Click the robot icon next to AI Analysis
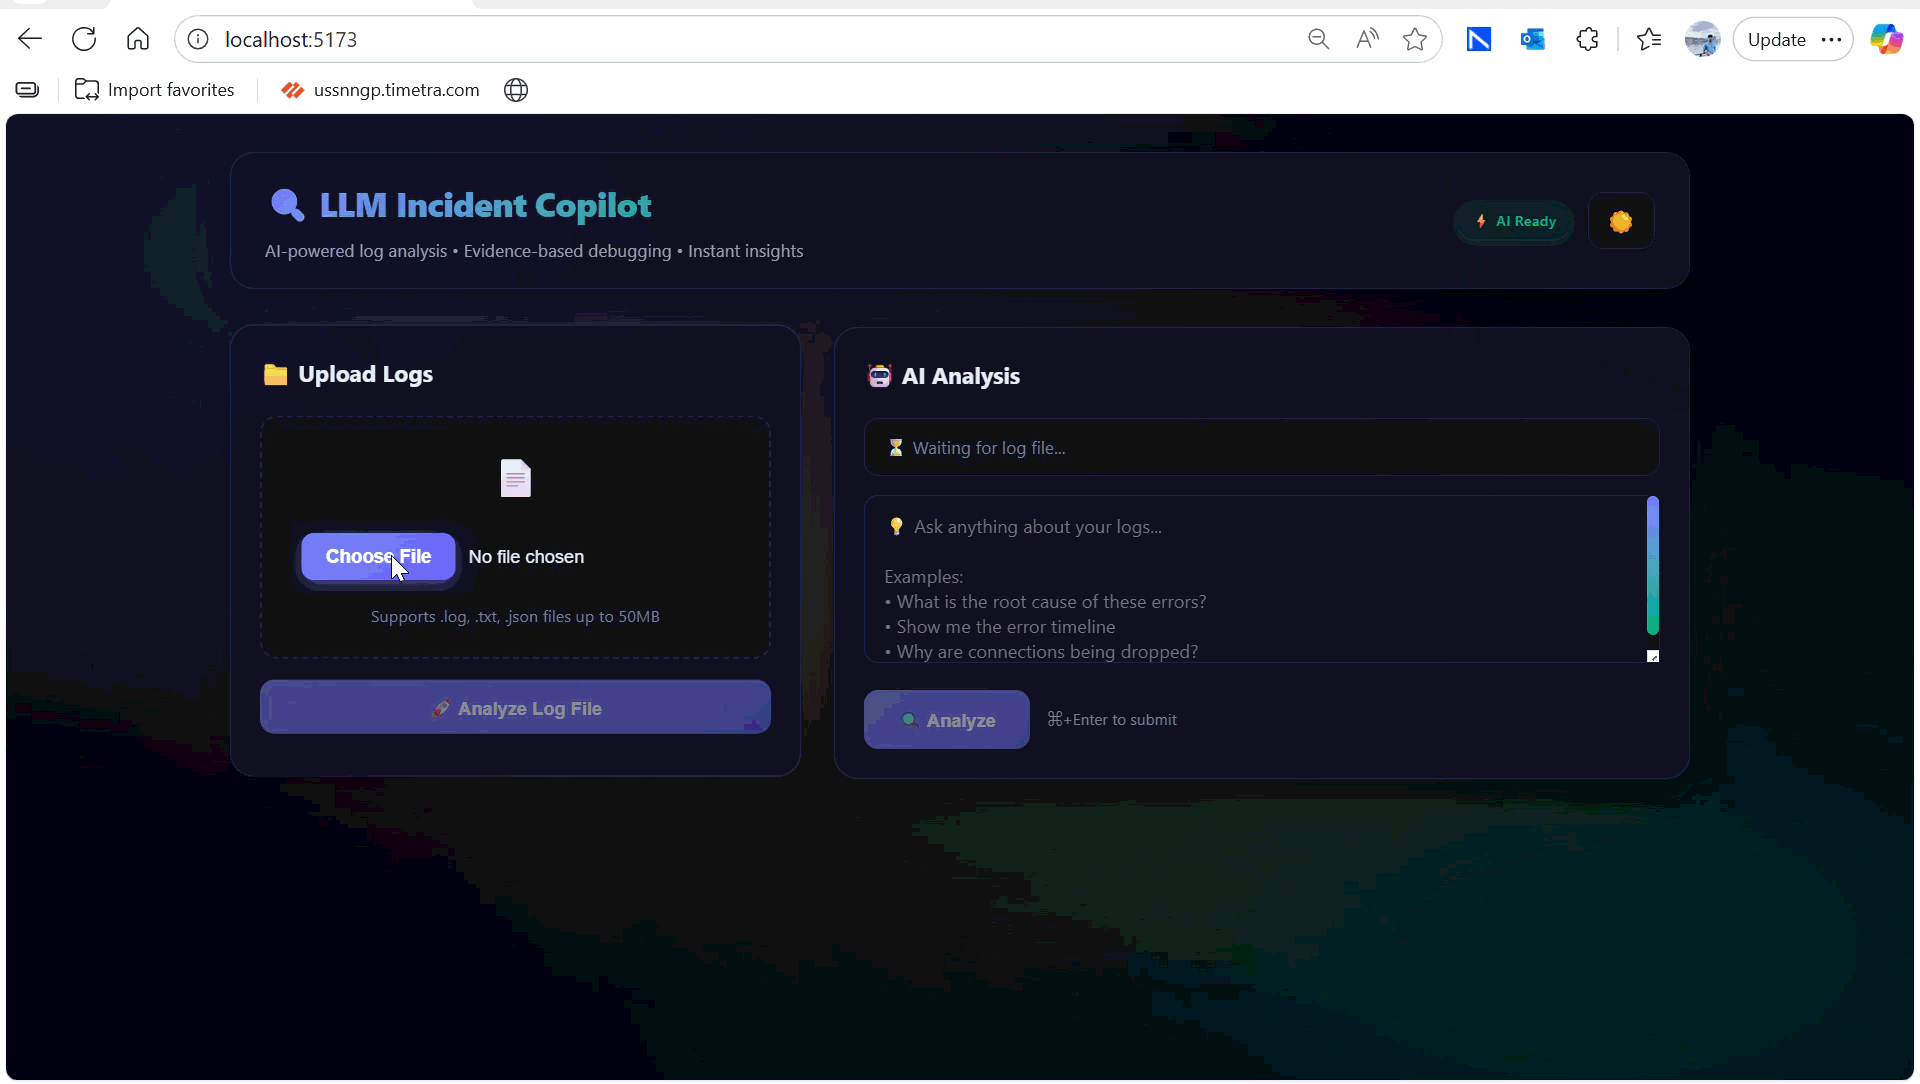The width and height of the screenshot is (1920, 1084). point(880,375)
